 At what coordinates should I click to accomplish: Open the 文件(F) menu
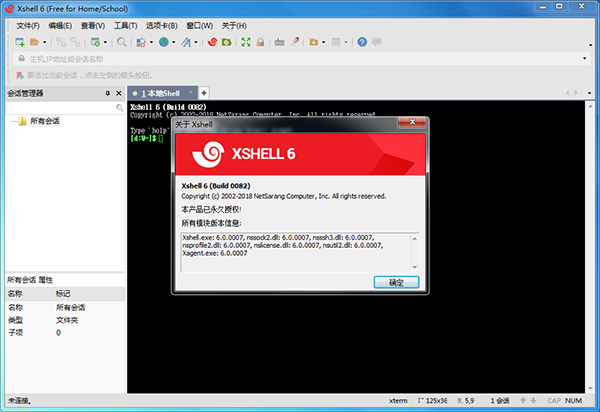pyautogui.click(x=28, y=26)
